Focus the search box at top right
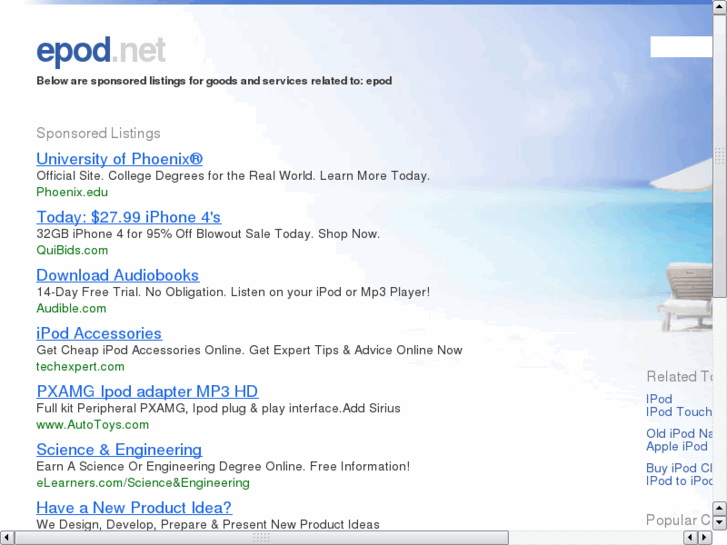 click(681, 47)
